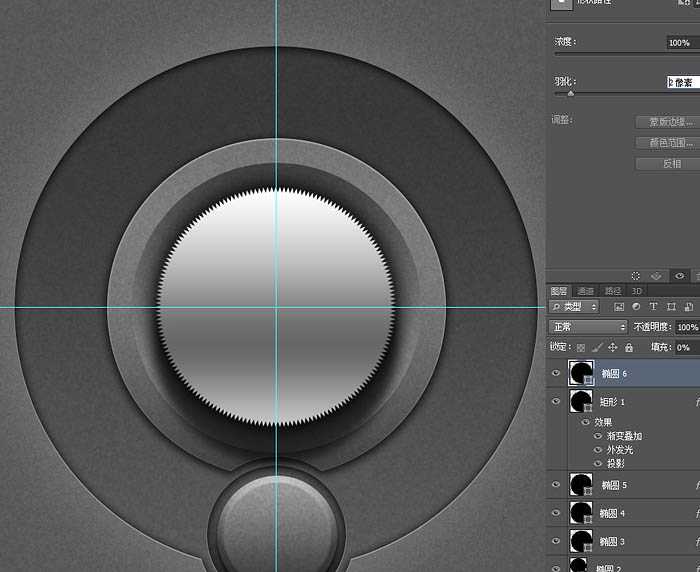The width and height of the screenshot is (700, 572).
Task: Click the 羽化 pixel value input field
Action: (x=683, y=82)
